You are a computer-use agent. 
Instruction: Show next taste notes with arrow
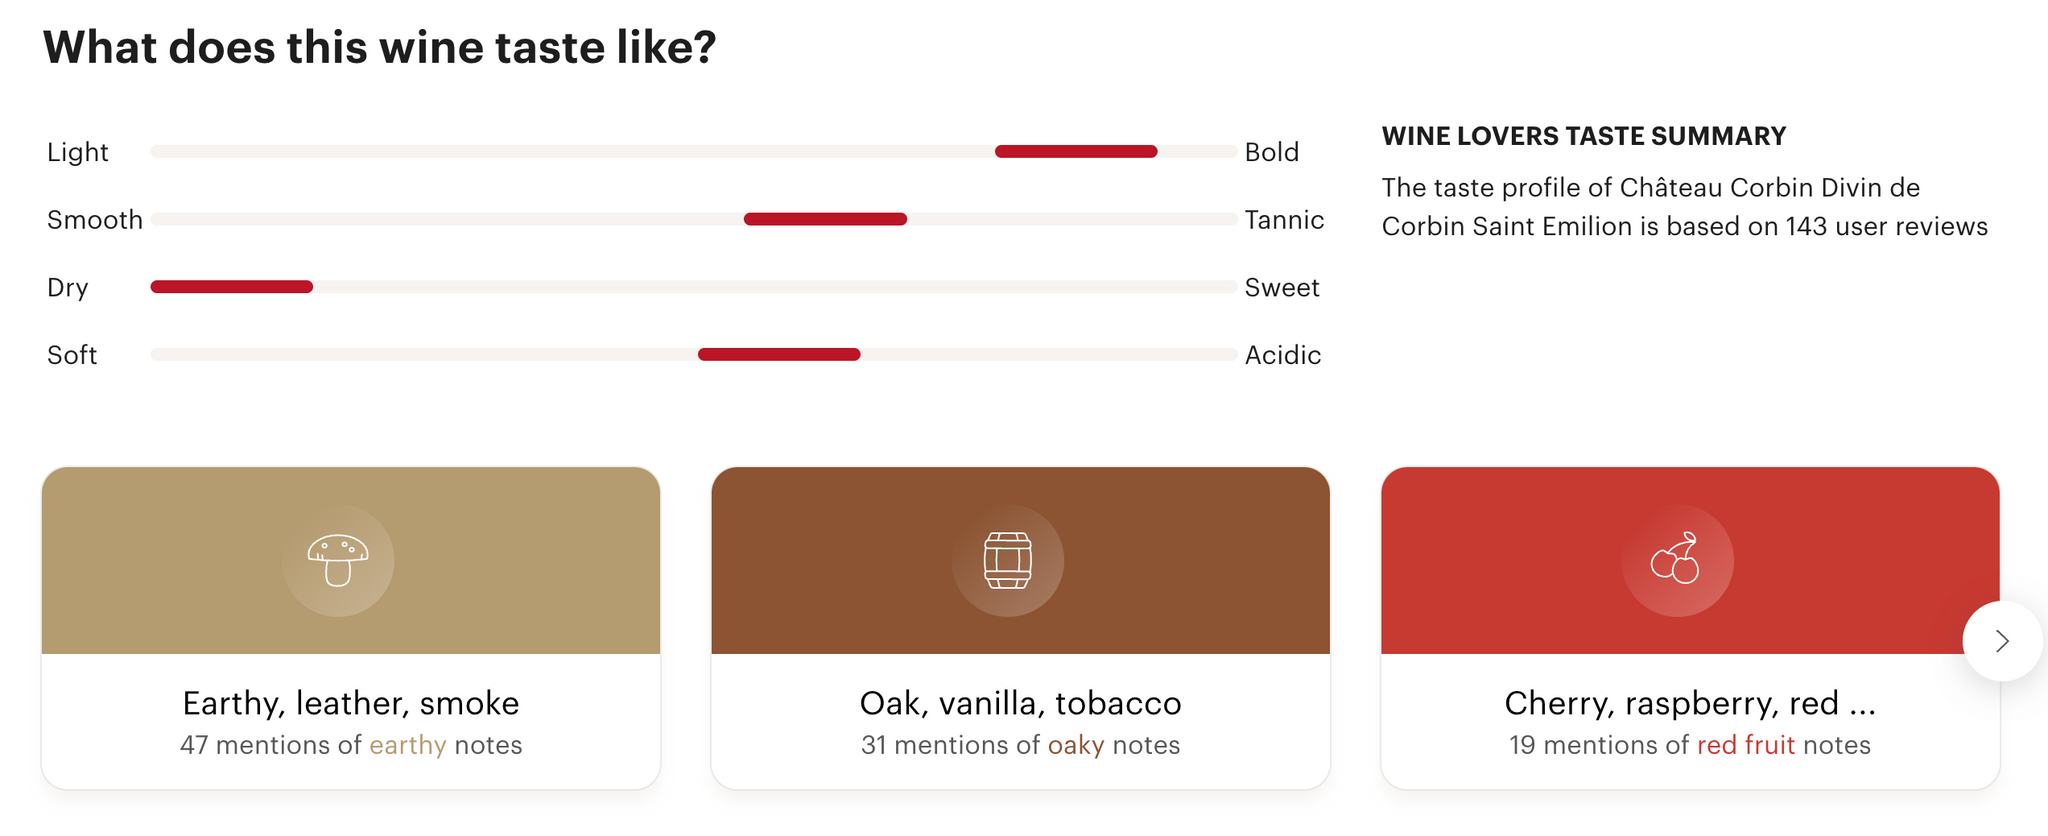click(x=2002, y=641)
